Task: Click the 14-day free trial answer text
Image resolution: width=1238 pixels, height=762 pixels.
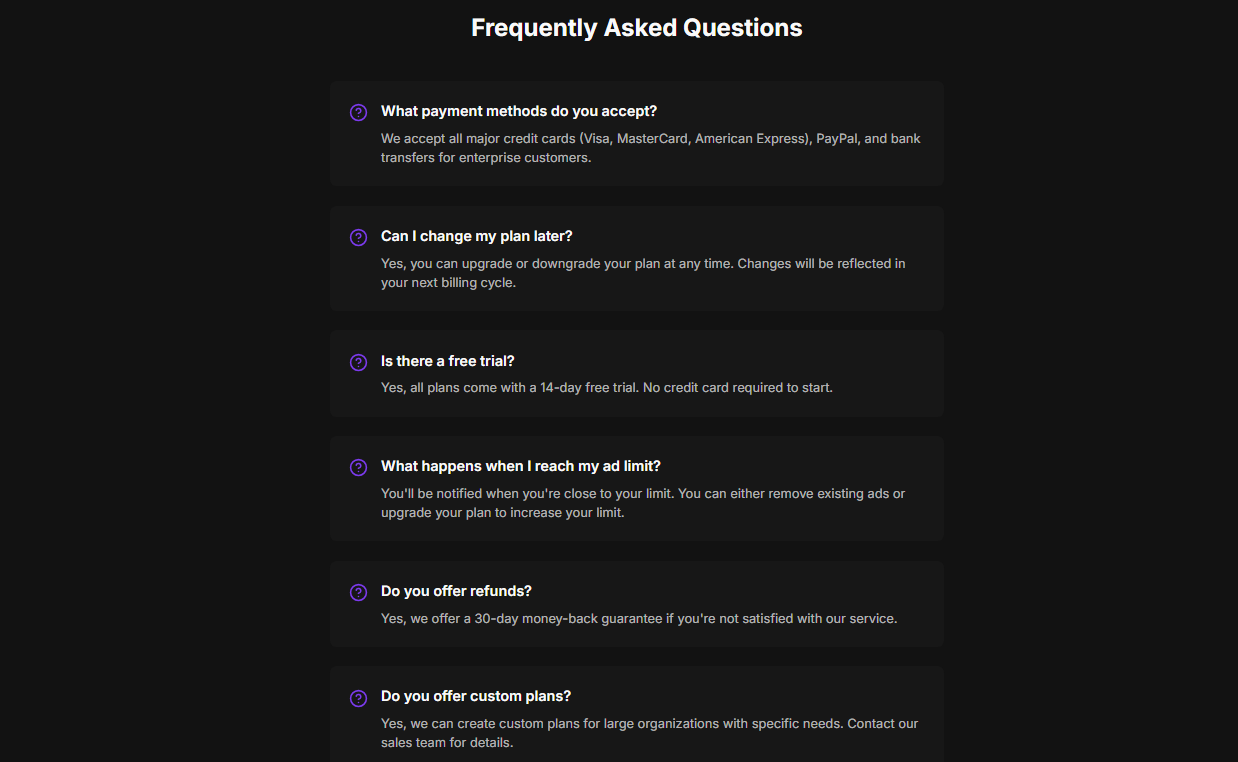Action: (606, 387)
